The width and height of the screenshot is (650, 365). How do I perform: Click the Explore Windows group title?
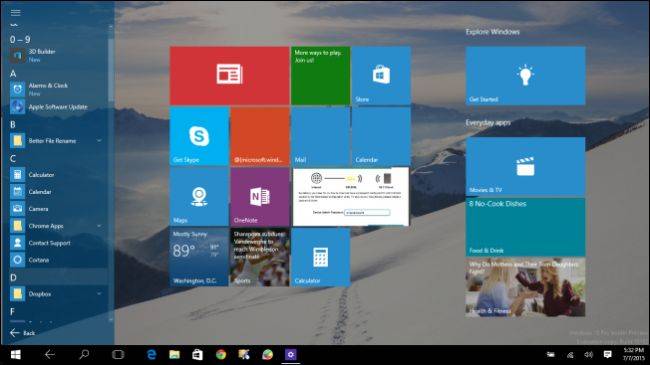[492, 32]
